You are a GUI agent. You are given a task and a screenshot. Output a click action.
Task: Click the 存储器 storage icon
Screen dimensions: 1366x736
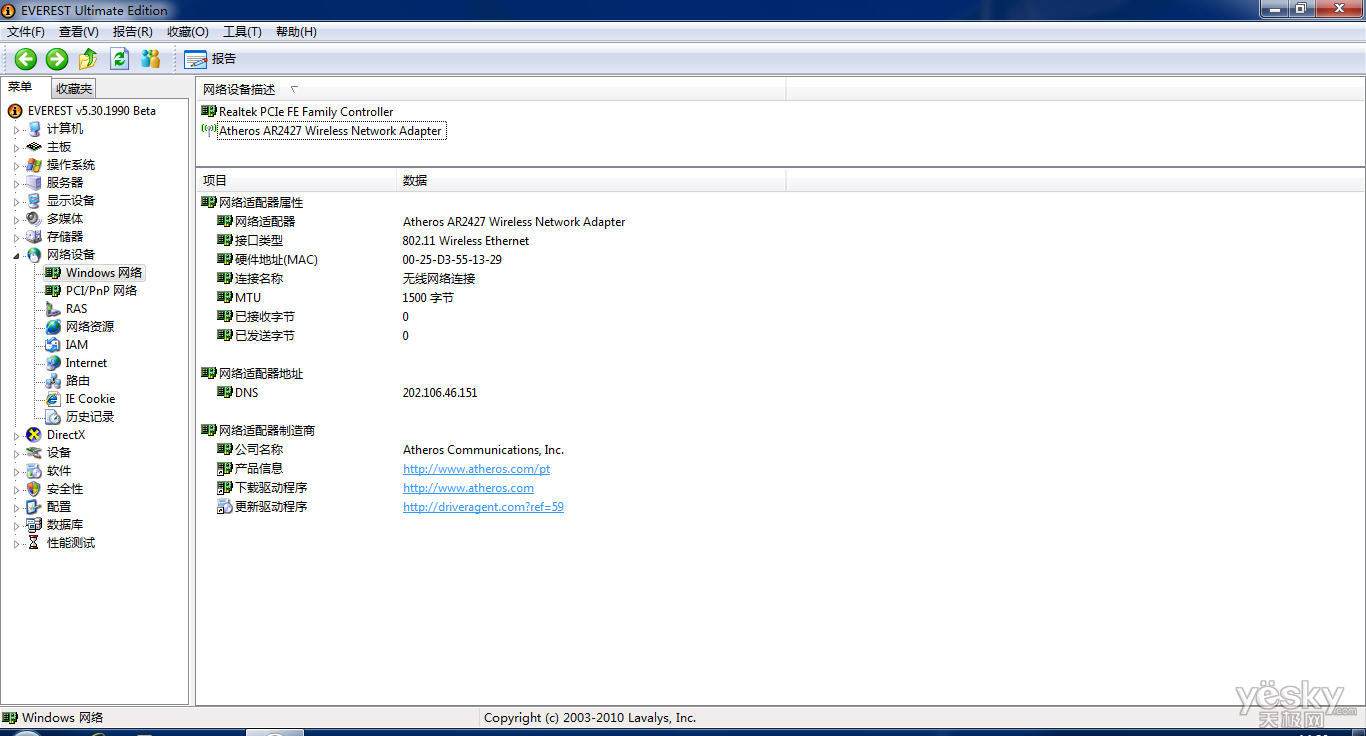point(34,237)
